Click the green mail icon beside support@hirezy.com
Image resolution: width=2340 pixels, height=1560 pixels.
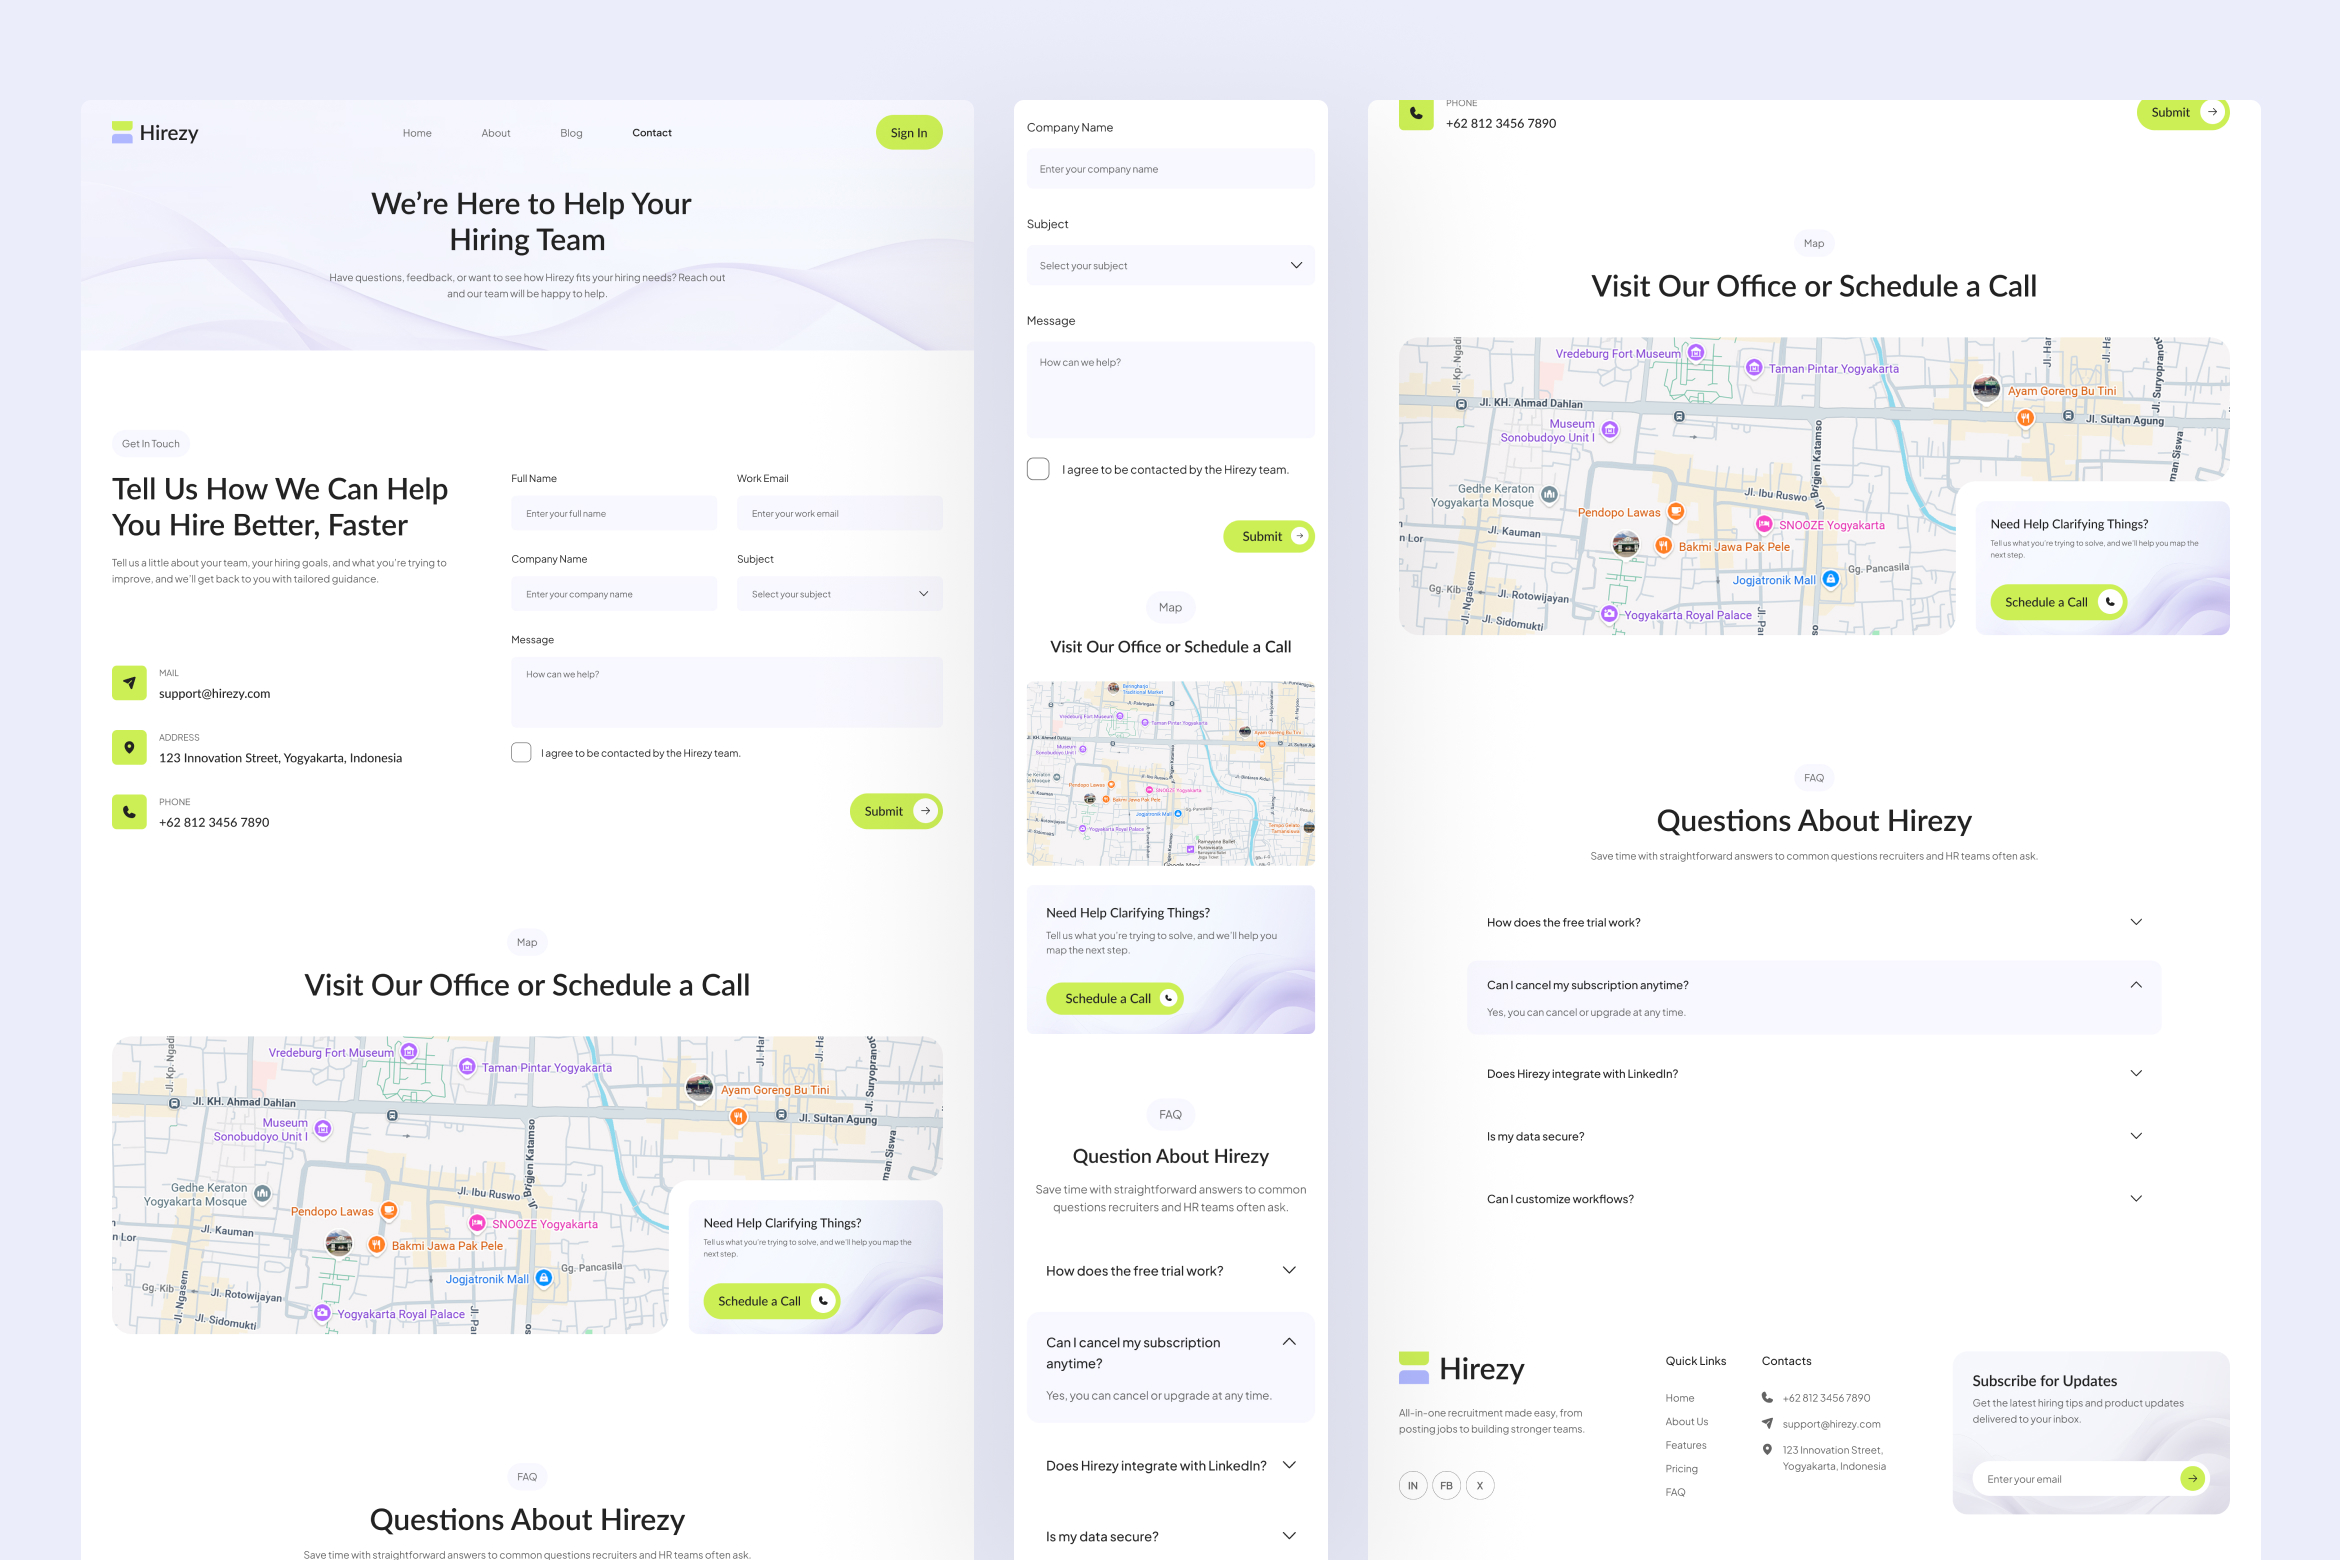129,683
